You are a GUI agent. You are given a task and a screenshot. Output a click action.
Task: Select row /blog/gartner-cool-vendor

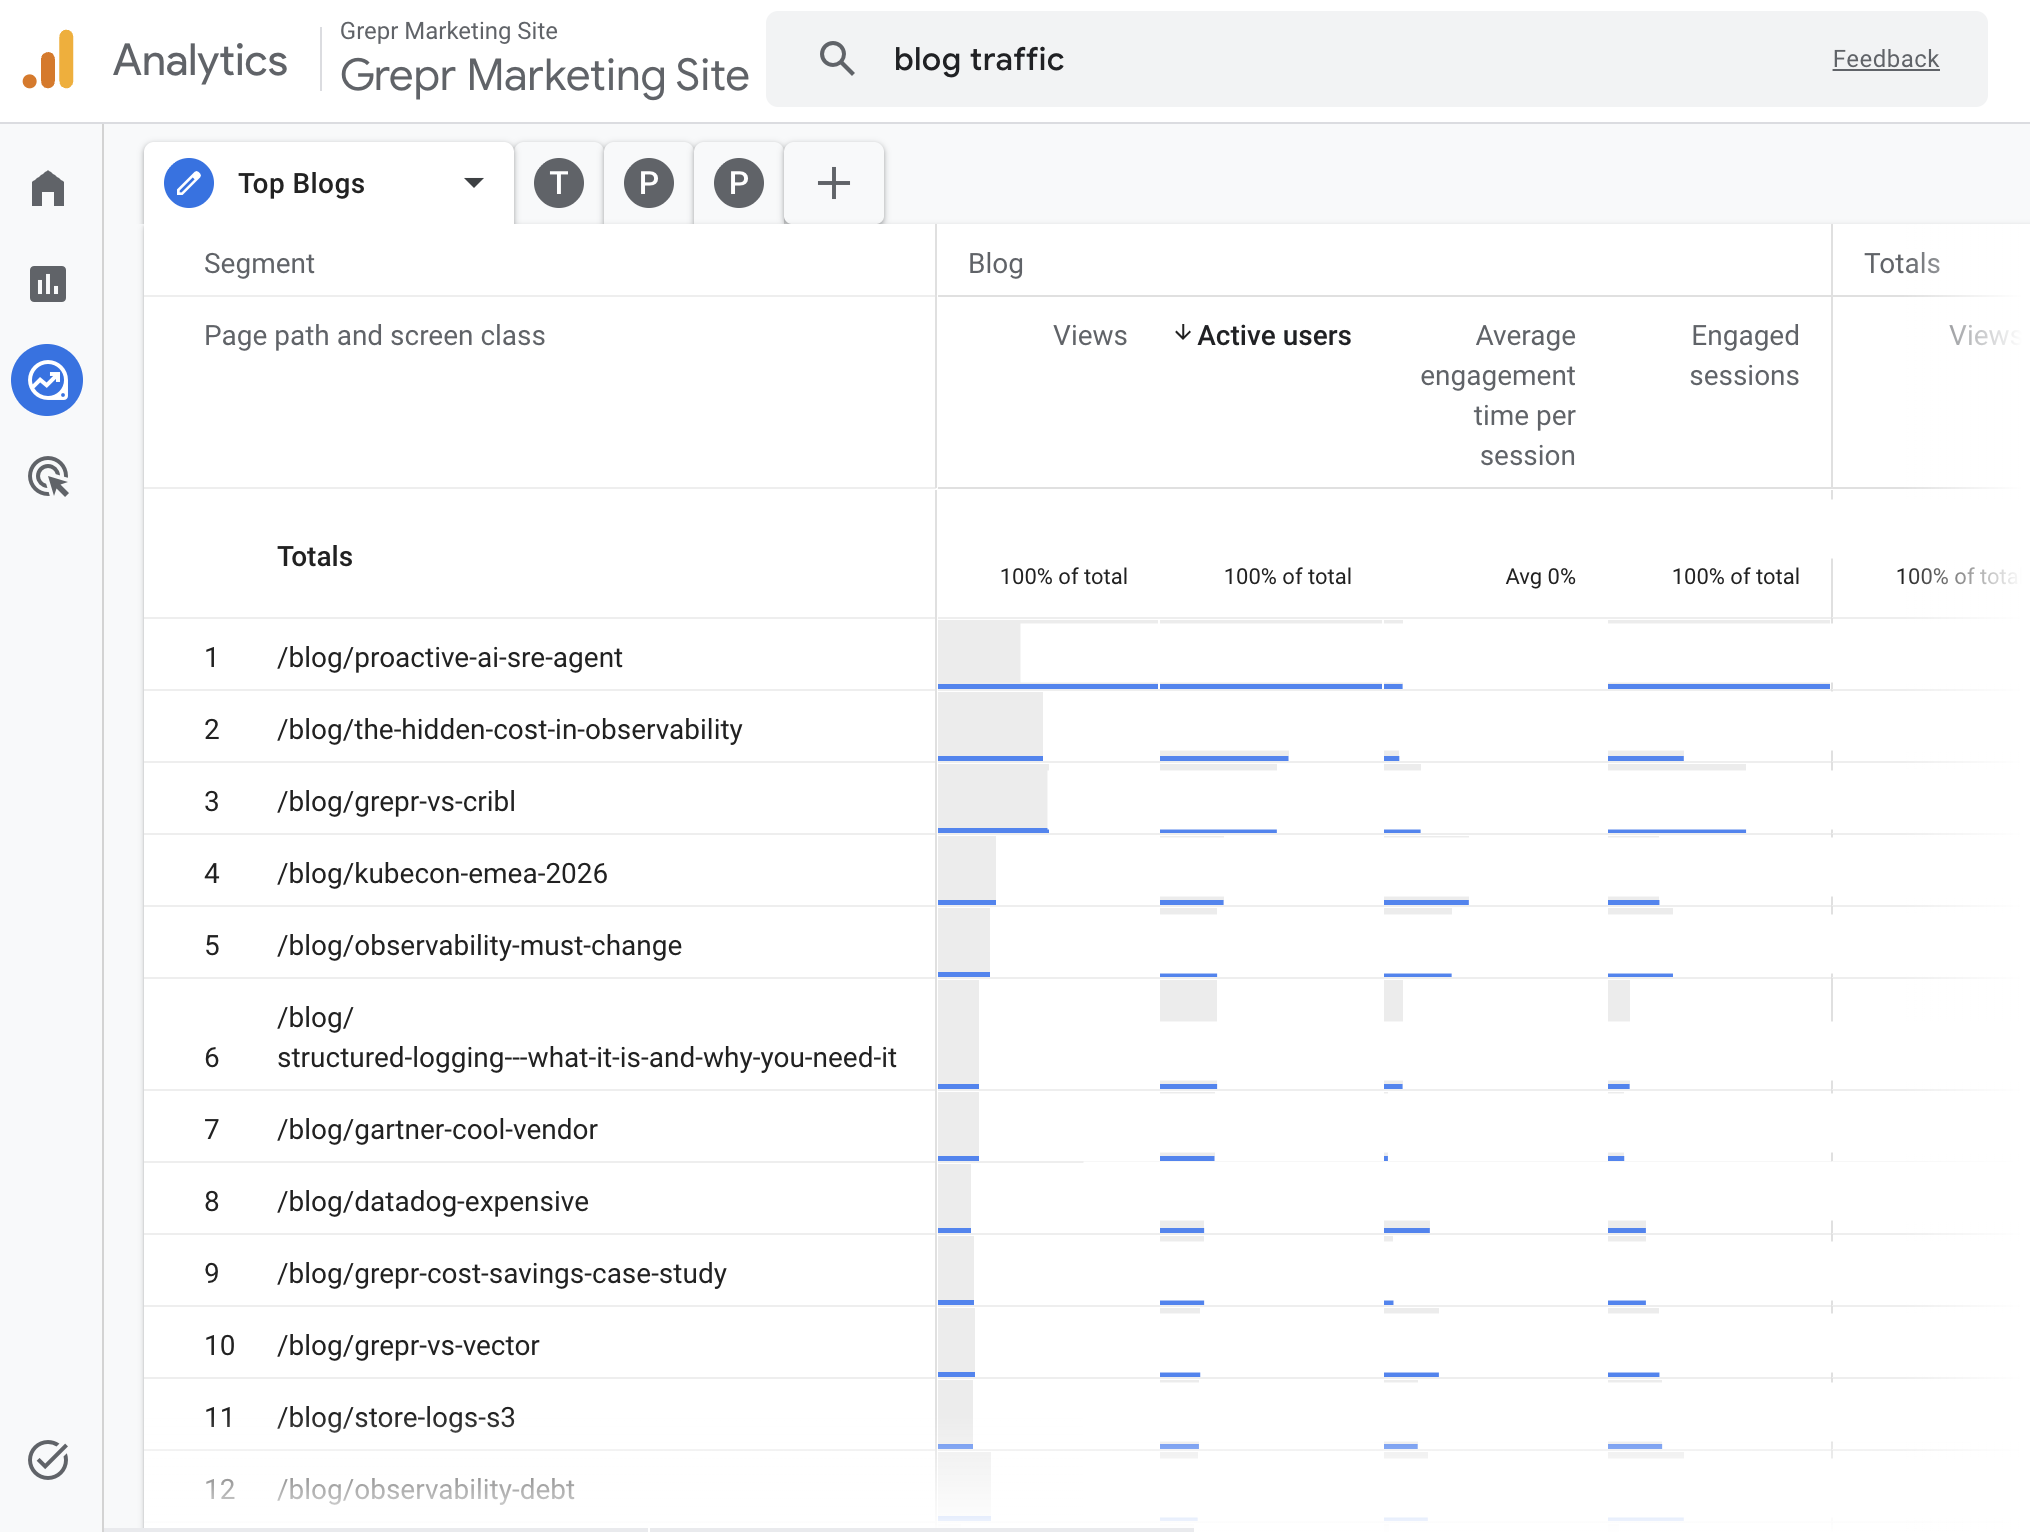point(437,1129)
